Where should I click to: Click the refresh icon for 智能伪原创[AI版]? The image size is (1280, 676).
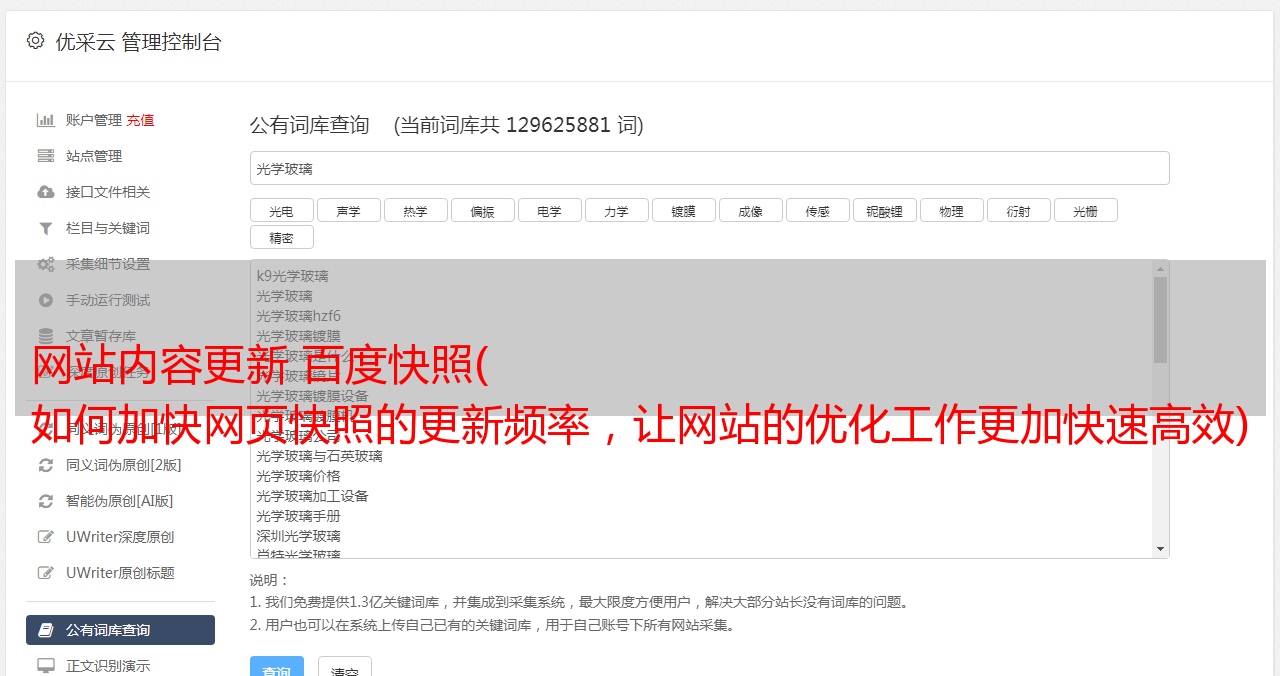46,501
